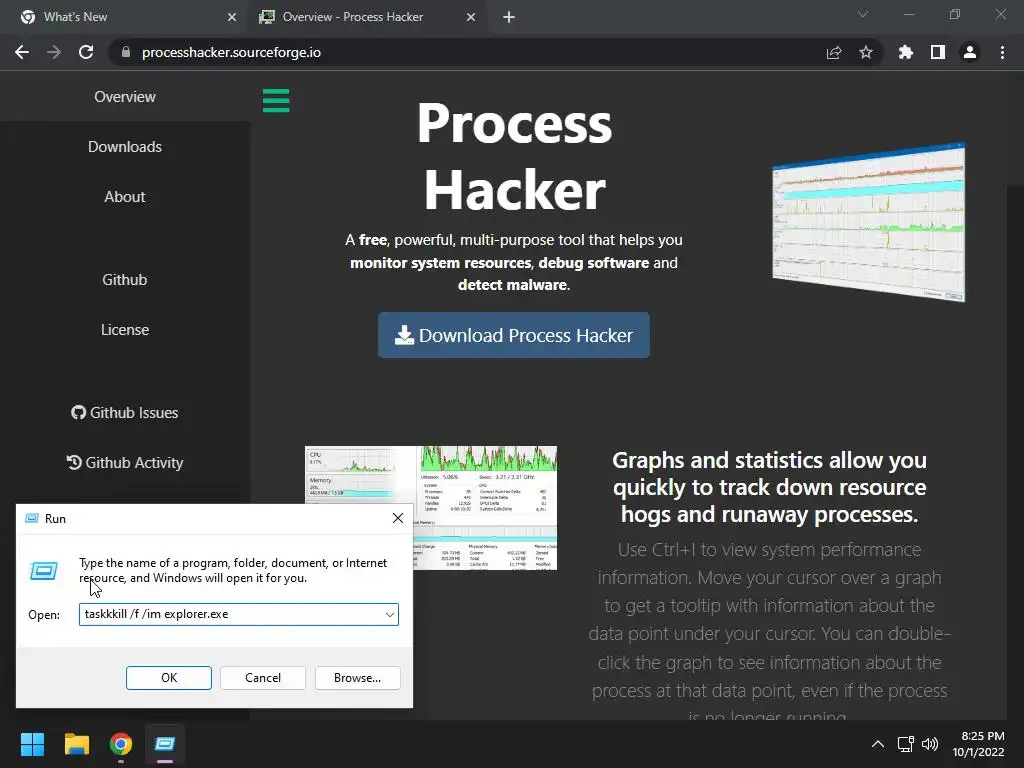Open the Chrome extensions puzzle icon
The width and height of the screenshot is (1024, 768).
[x=906, y=52]
